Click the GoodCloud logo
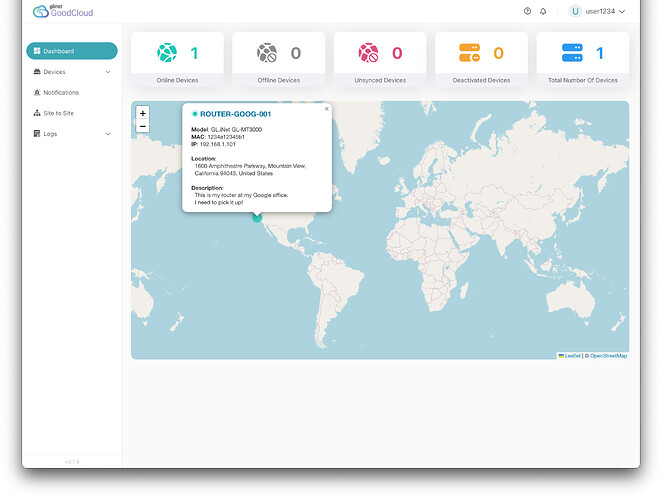 click(x=63, y=11)
